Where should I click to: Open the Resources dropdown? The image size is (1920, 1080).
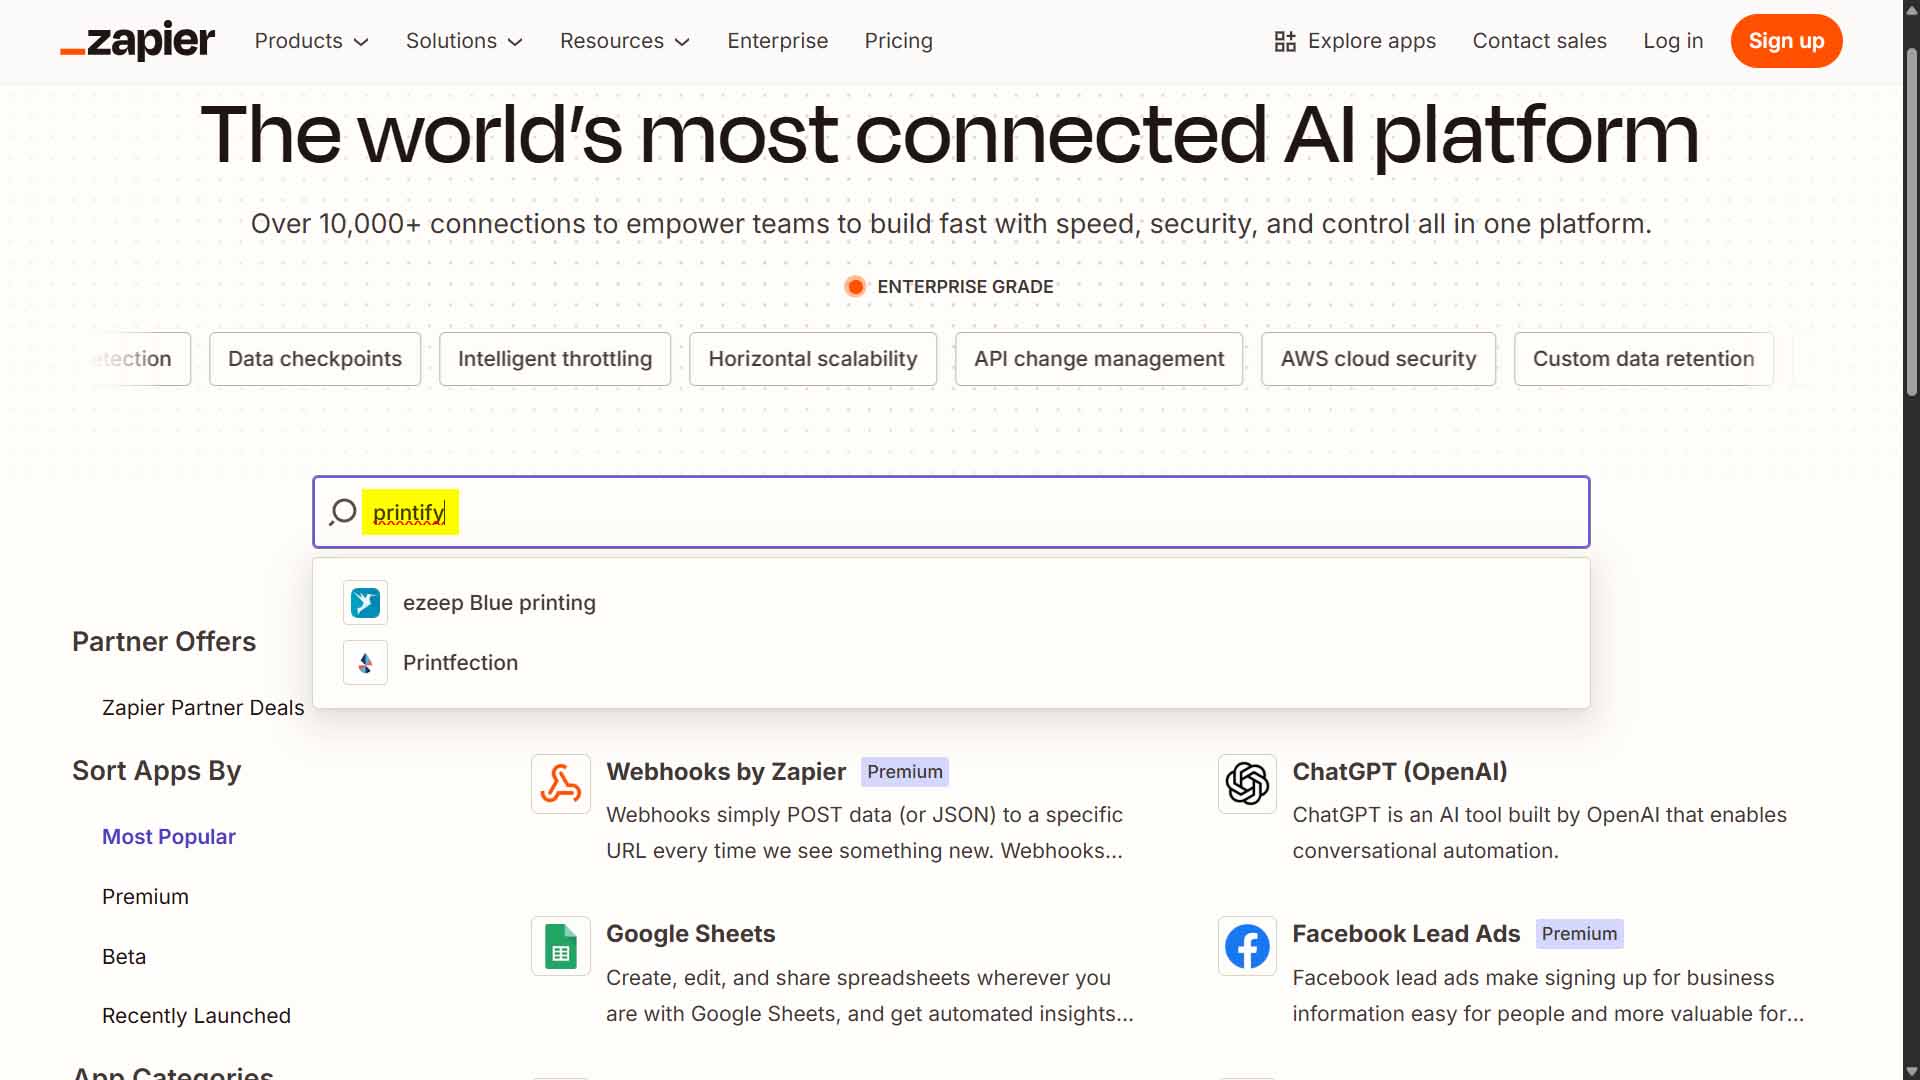pyautogui.click(x=624, y=41)
